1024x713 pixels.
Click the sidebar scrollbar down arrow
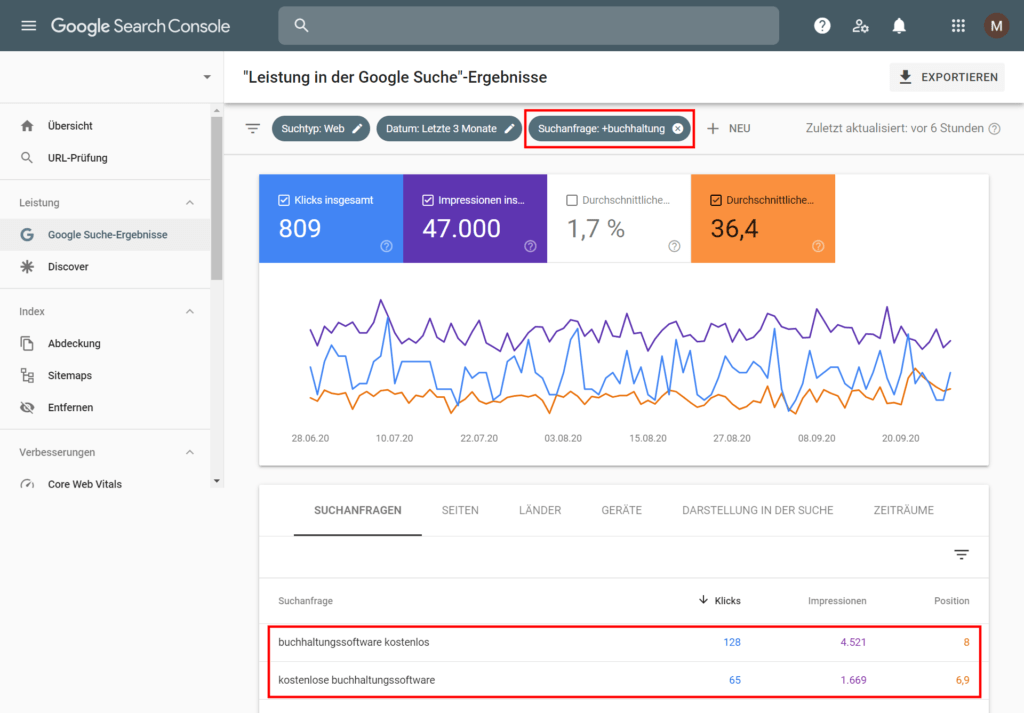pos(217,481)
